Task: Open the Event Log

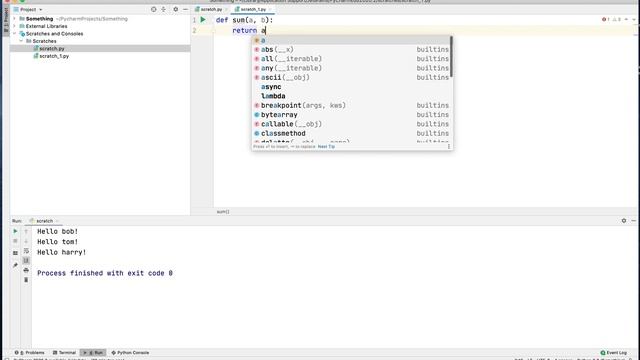Action: pos(613,352)
